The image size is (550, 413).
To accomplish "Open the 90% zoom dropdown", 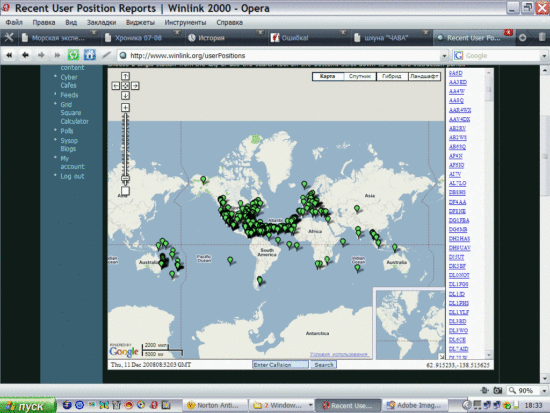I will (544, 391).
